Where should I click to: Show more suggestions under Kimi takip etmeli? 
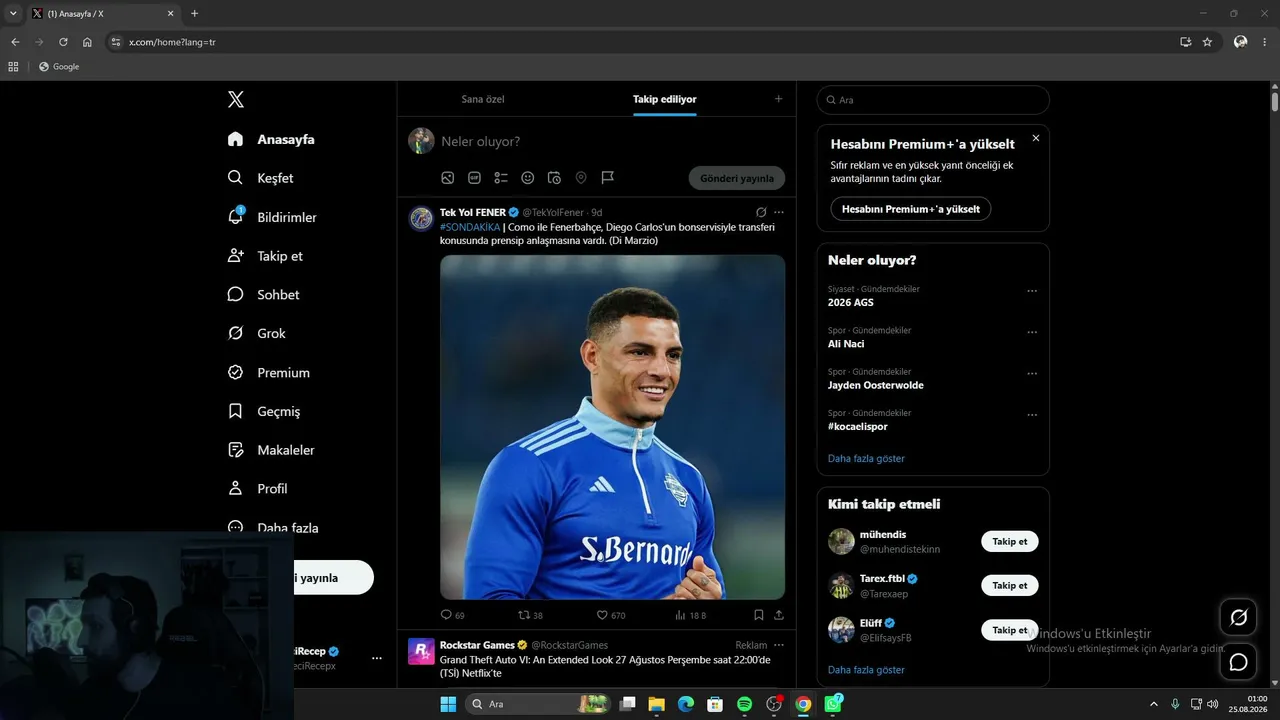tap(866, 669)
